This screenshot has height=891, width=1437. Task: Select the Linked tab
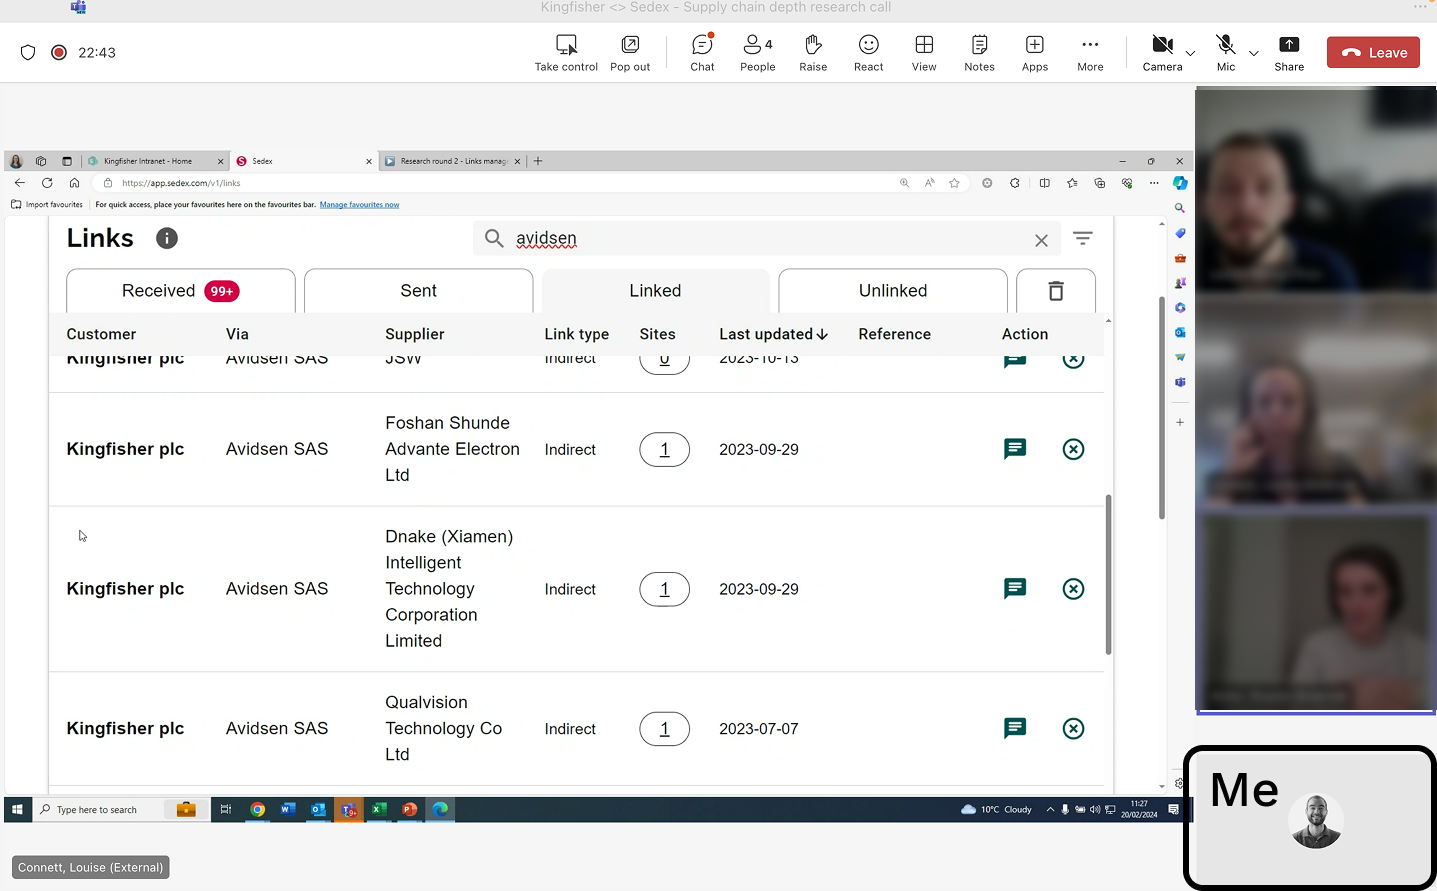click(655, 291)
